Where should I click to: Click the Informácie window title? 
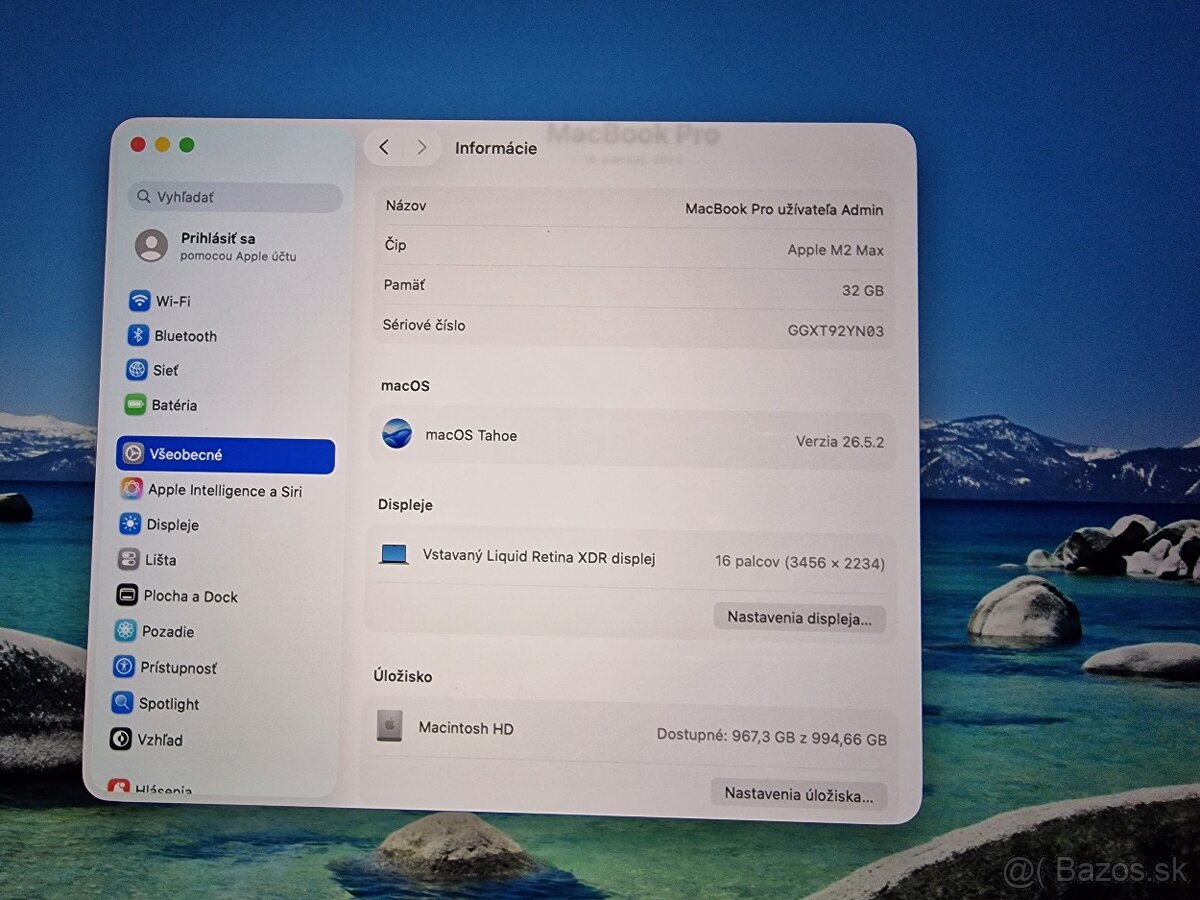[496, 148]
